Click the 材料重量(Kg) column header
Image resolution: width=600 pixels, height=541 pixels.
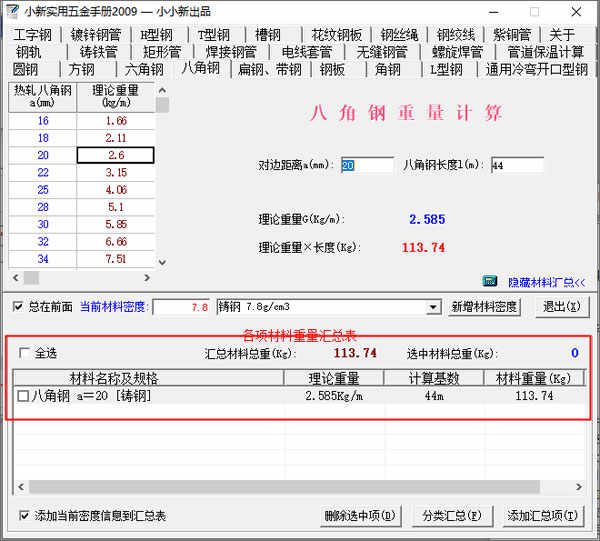click(x=533, y=378)
